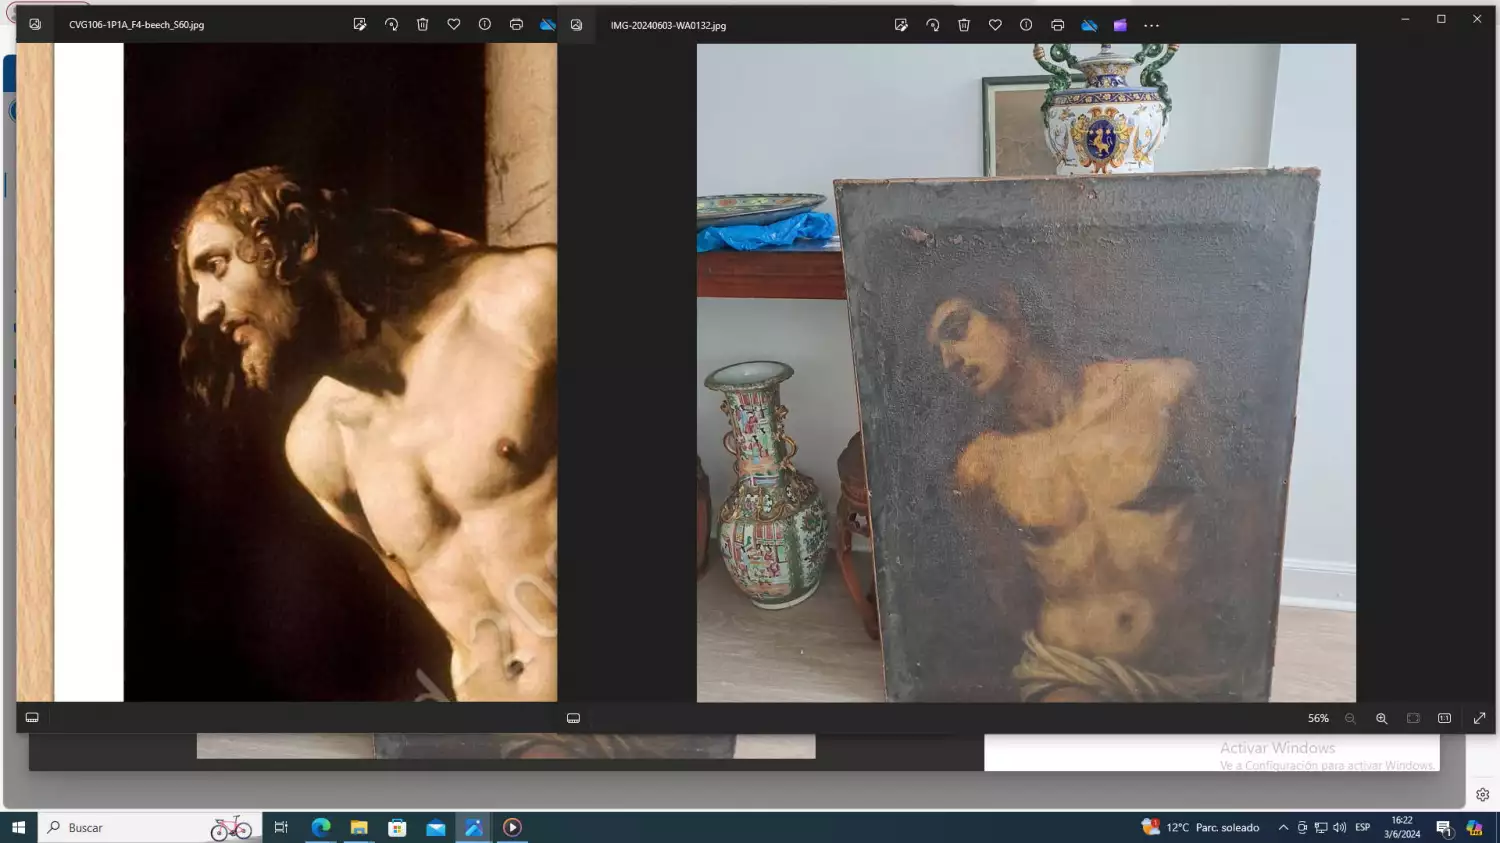1500x843 pixels.
Task: Open editor for CVG106-1P1A_F4-beech_S60.jpg
Action: click(x=360, y=25)
